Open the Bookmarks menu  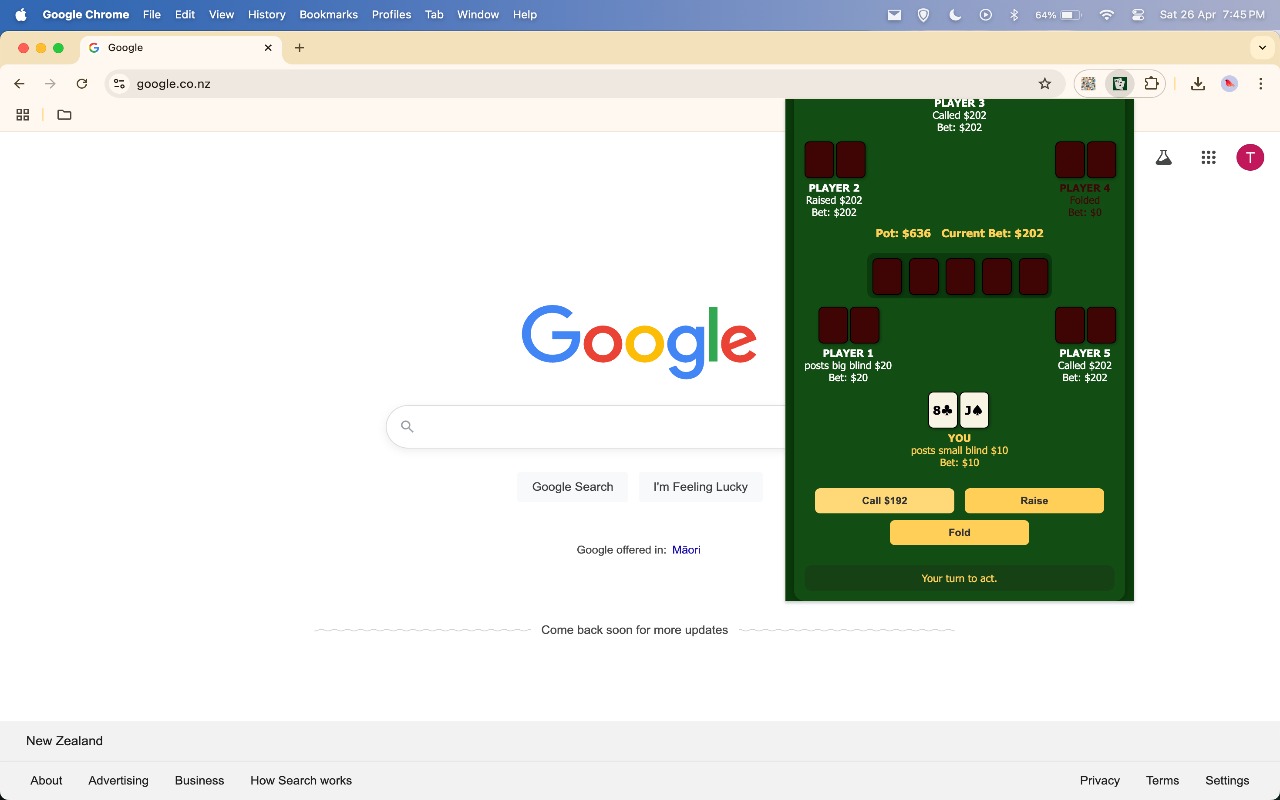(328, 15)
